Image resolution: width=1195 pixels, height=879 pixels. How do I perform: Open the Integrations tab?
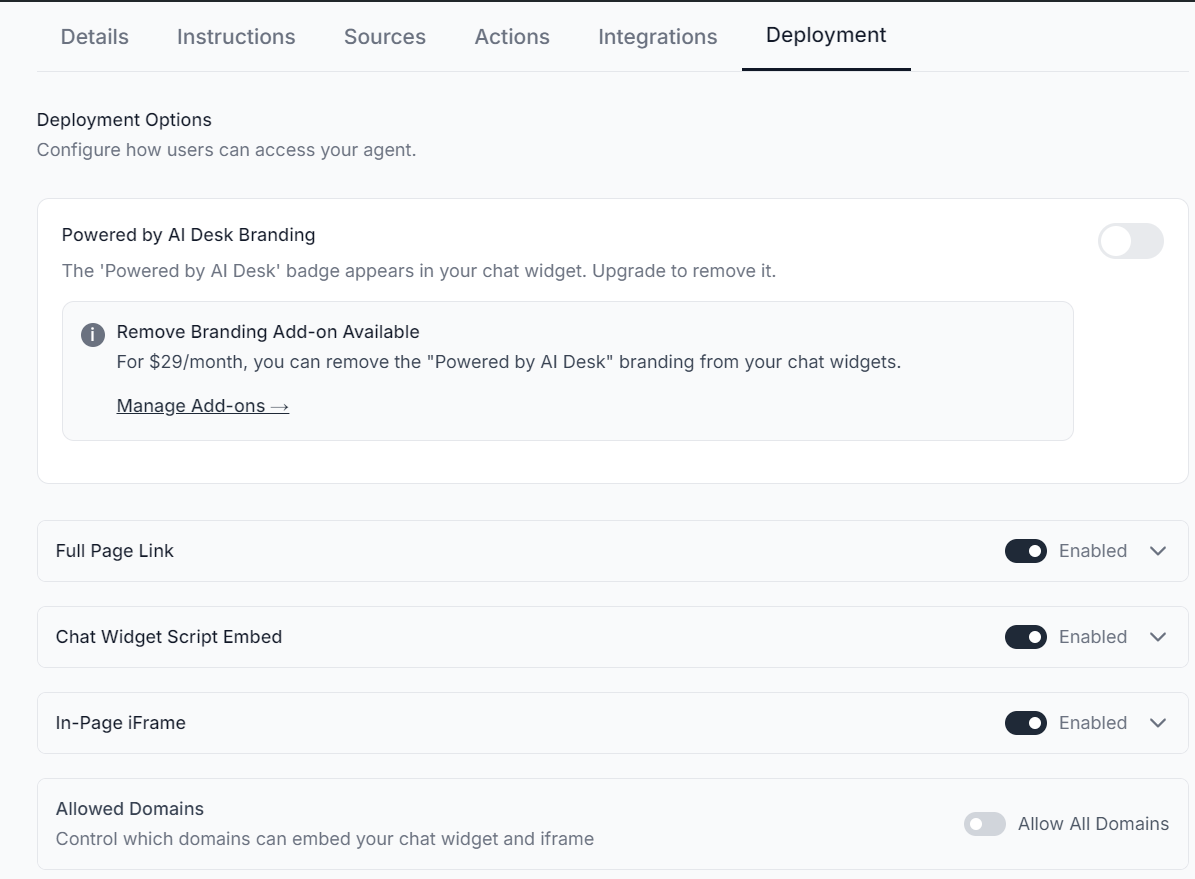pos(657,36)
